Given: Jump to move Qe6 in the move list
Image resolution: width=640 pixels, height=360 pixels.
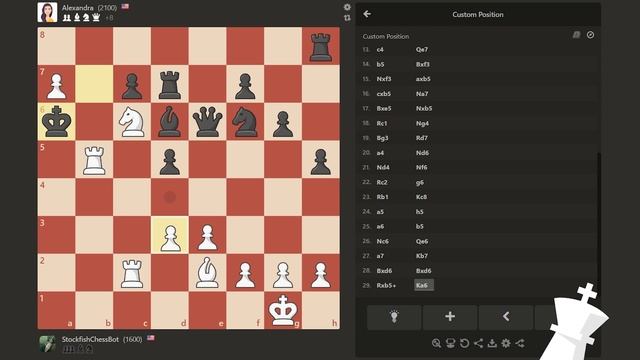Looking at the screenshot, I should point(422,241).
